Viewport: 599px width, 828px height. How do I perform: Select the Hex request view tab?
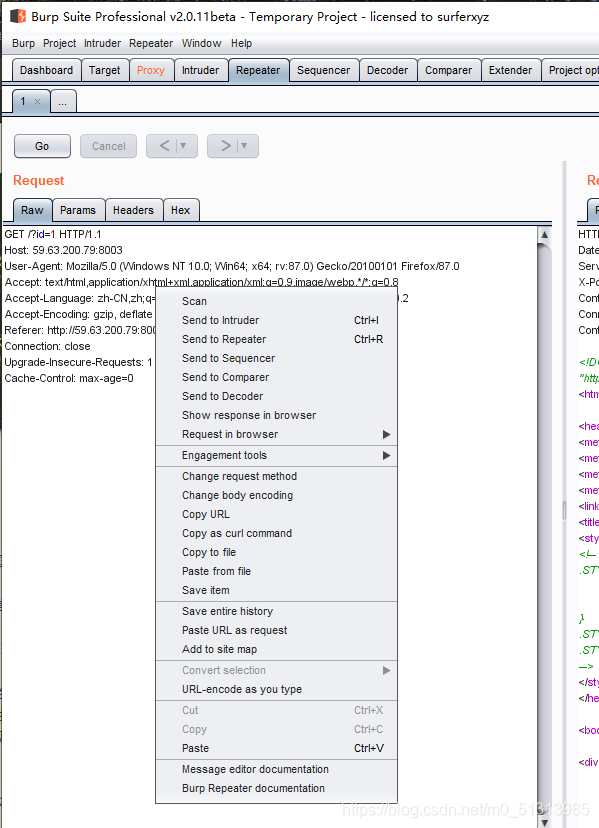tap(181, 210)
